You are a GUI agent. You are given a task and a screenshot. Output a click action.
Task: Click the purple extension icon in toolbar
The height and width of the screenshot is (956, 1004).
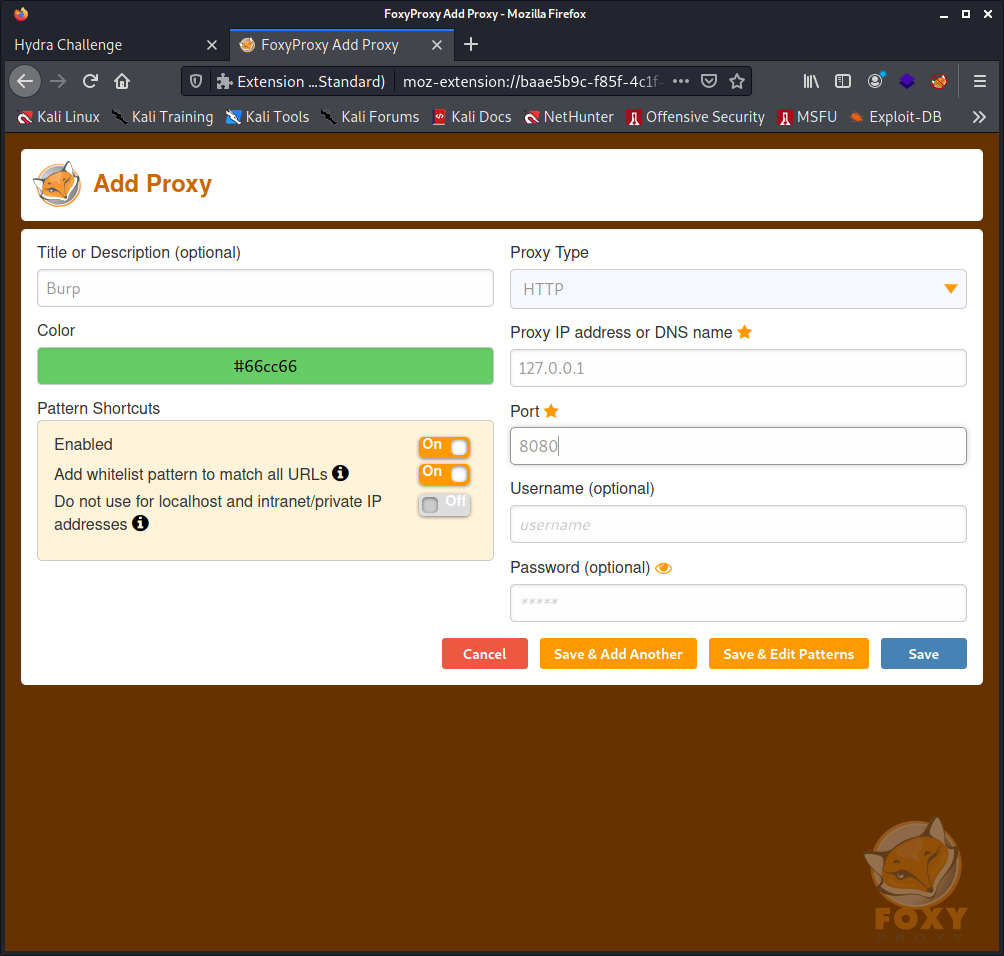[x=907, y=81]
